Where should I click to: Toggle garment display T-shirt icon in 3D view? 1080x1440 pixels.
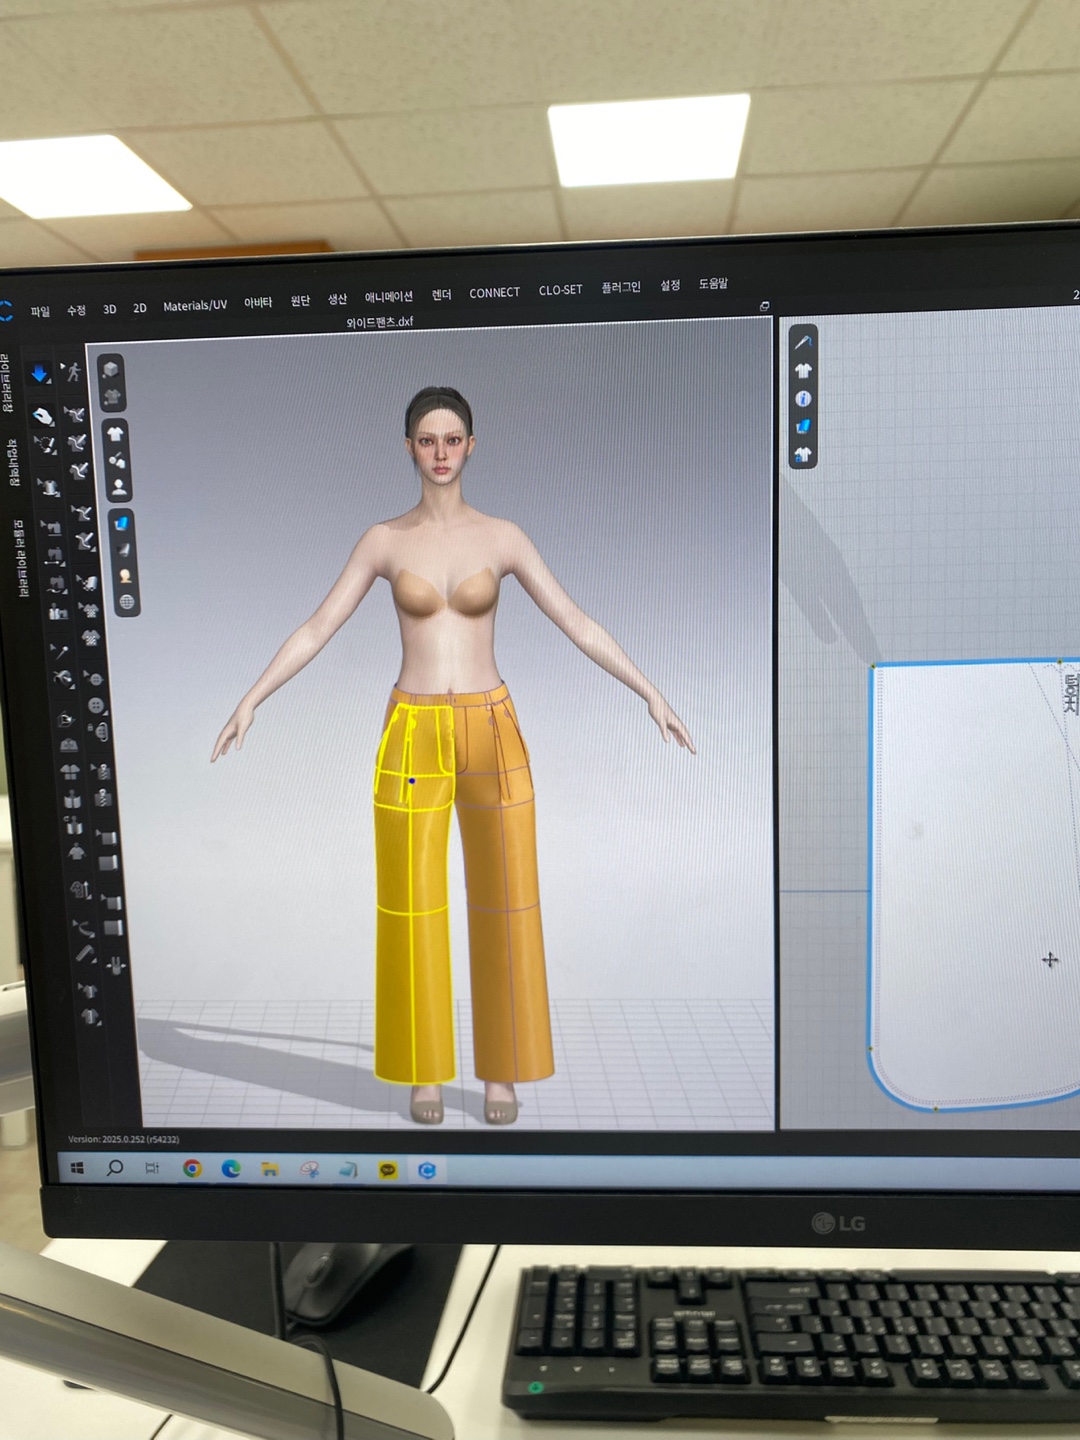pos(115,433)
